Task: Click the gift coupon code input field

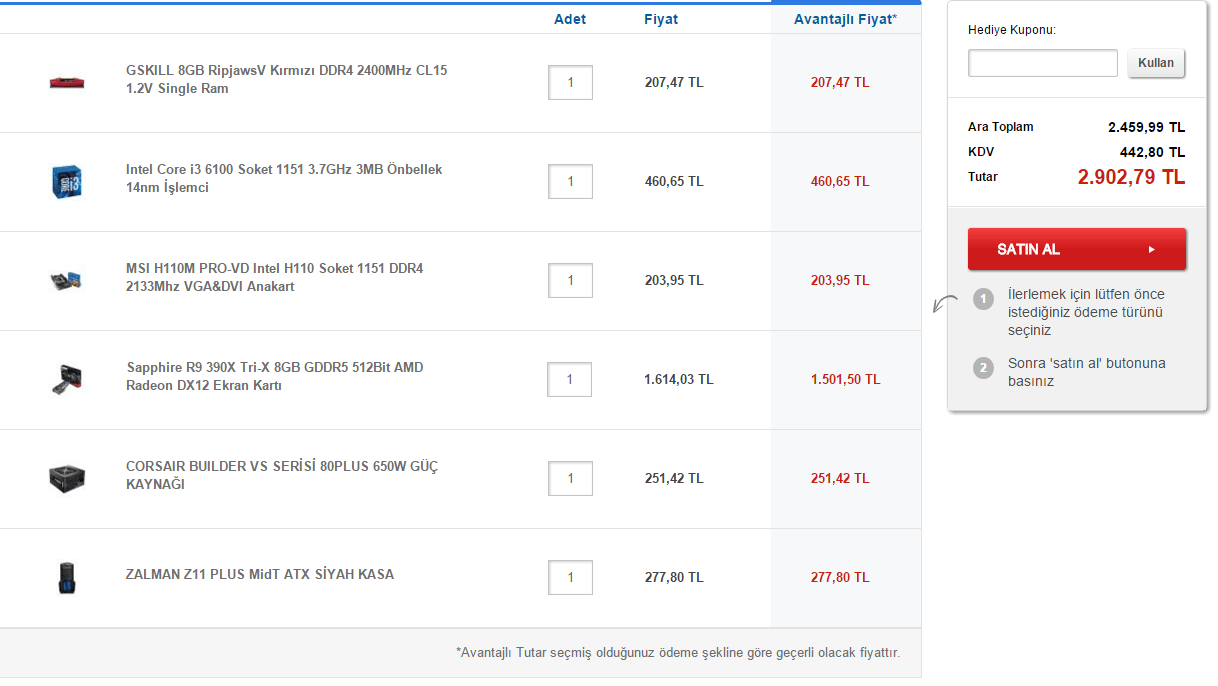Action: pyautogui.click(x=1042, y=63)
